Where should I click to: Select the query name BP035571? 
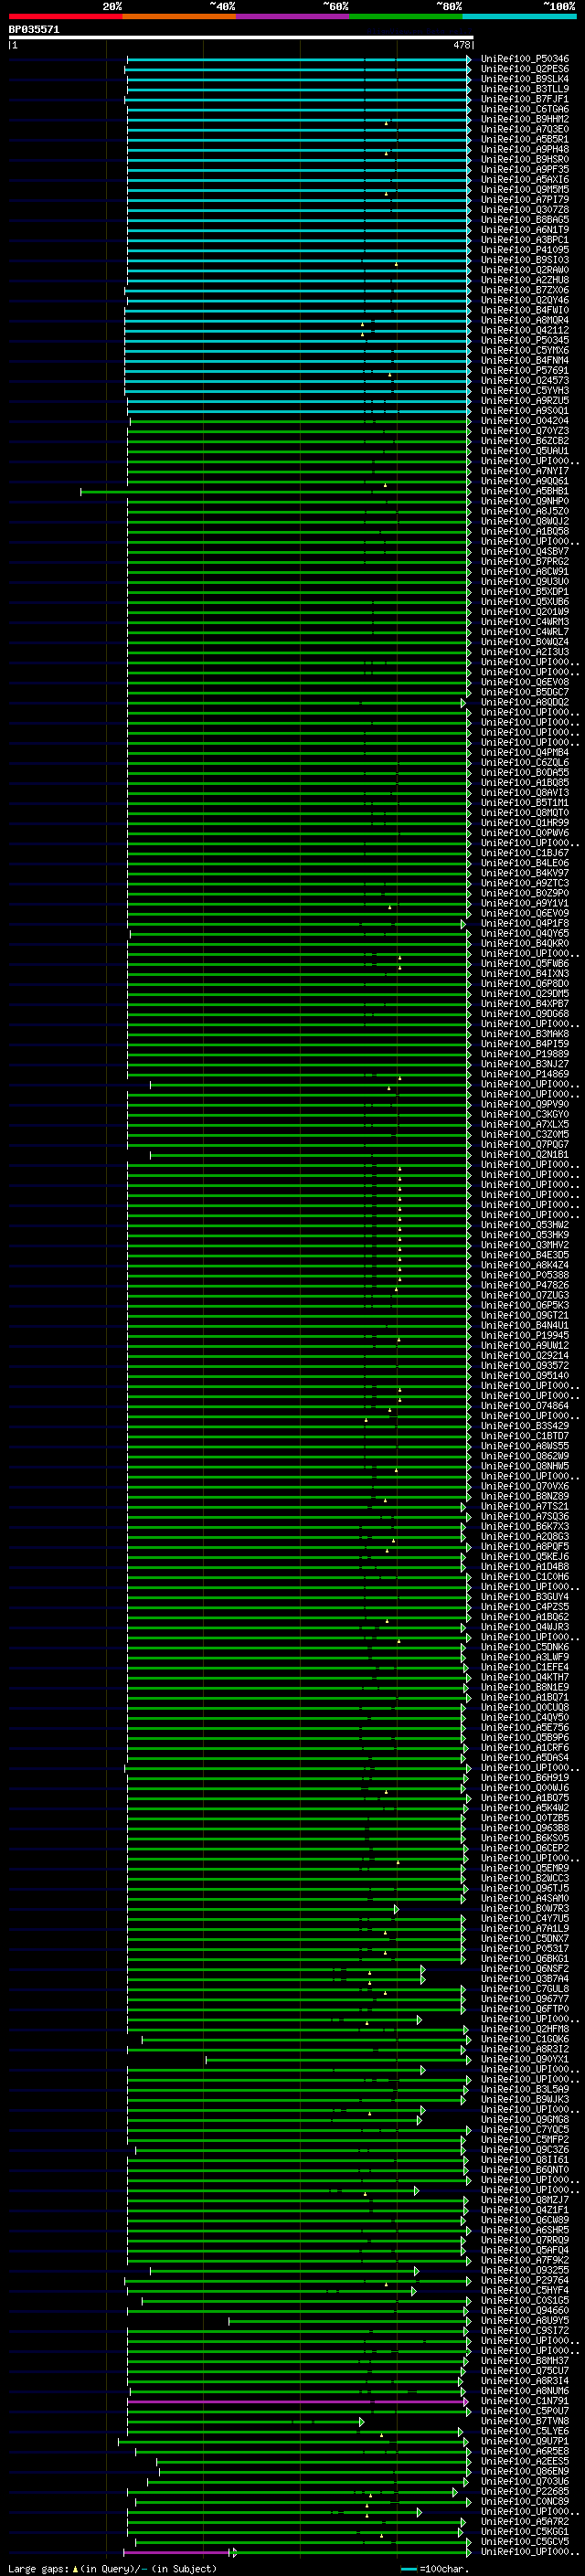[x=34, y=30]
